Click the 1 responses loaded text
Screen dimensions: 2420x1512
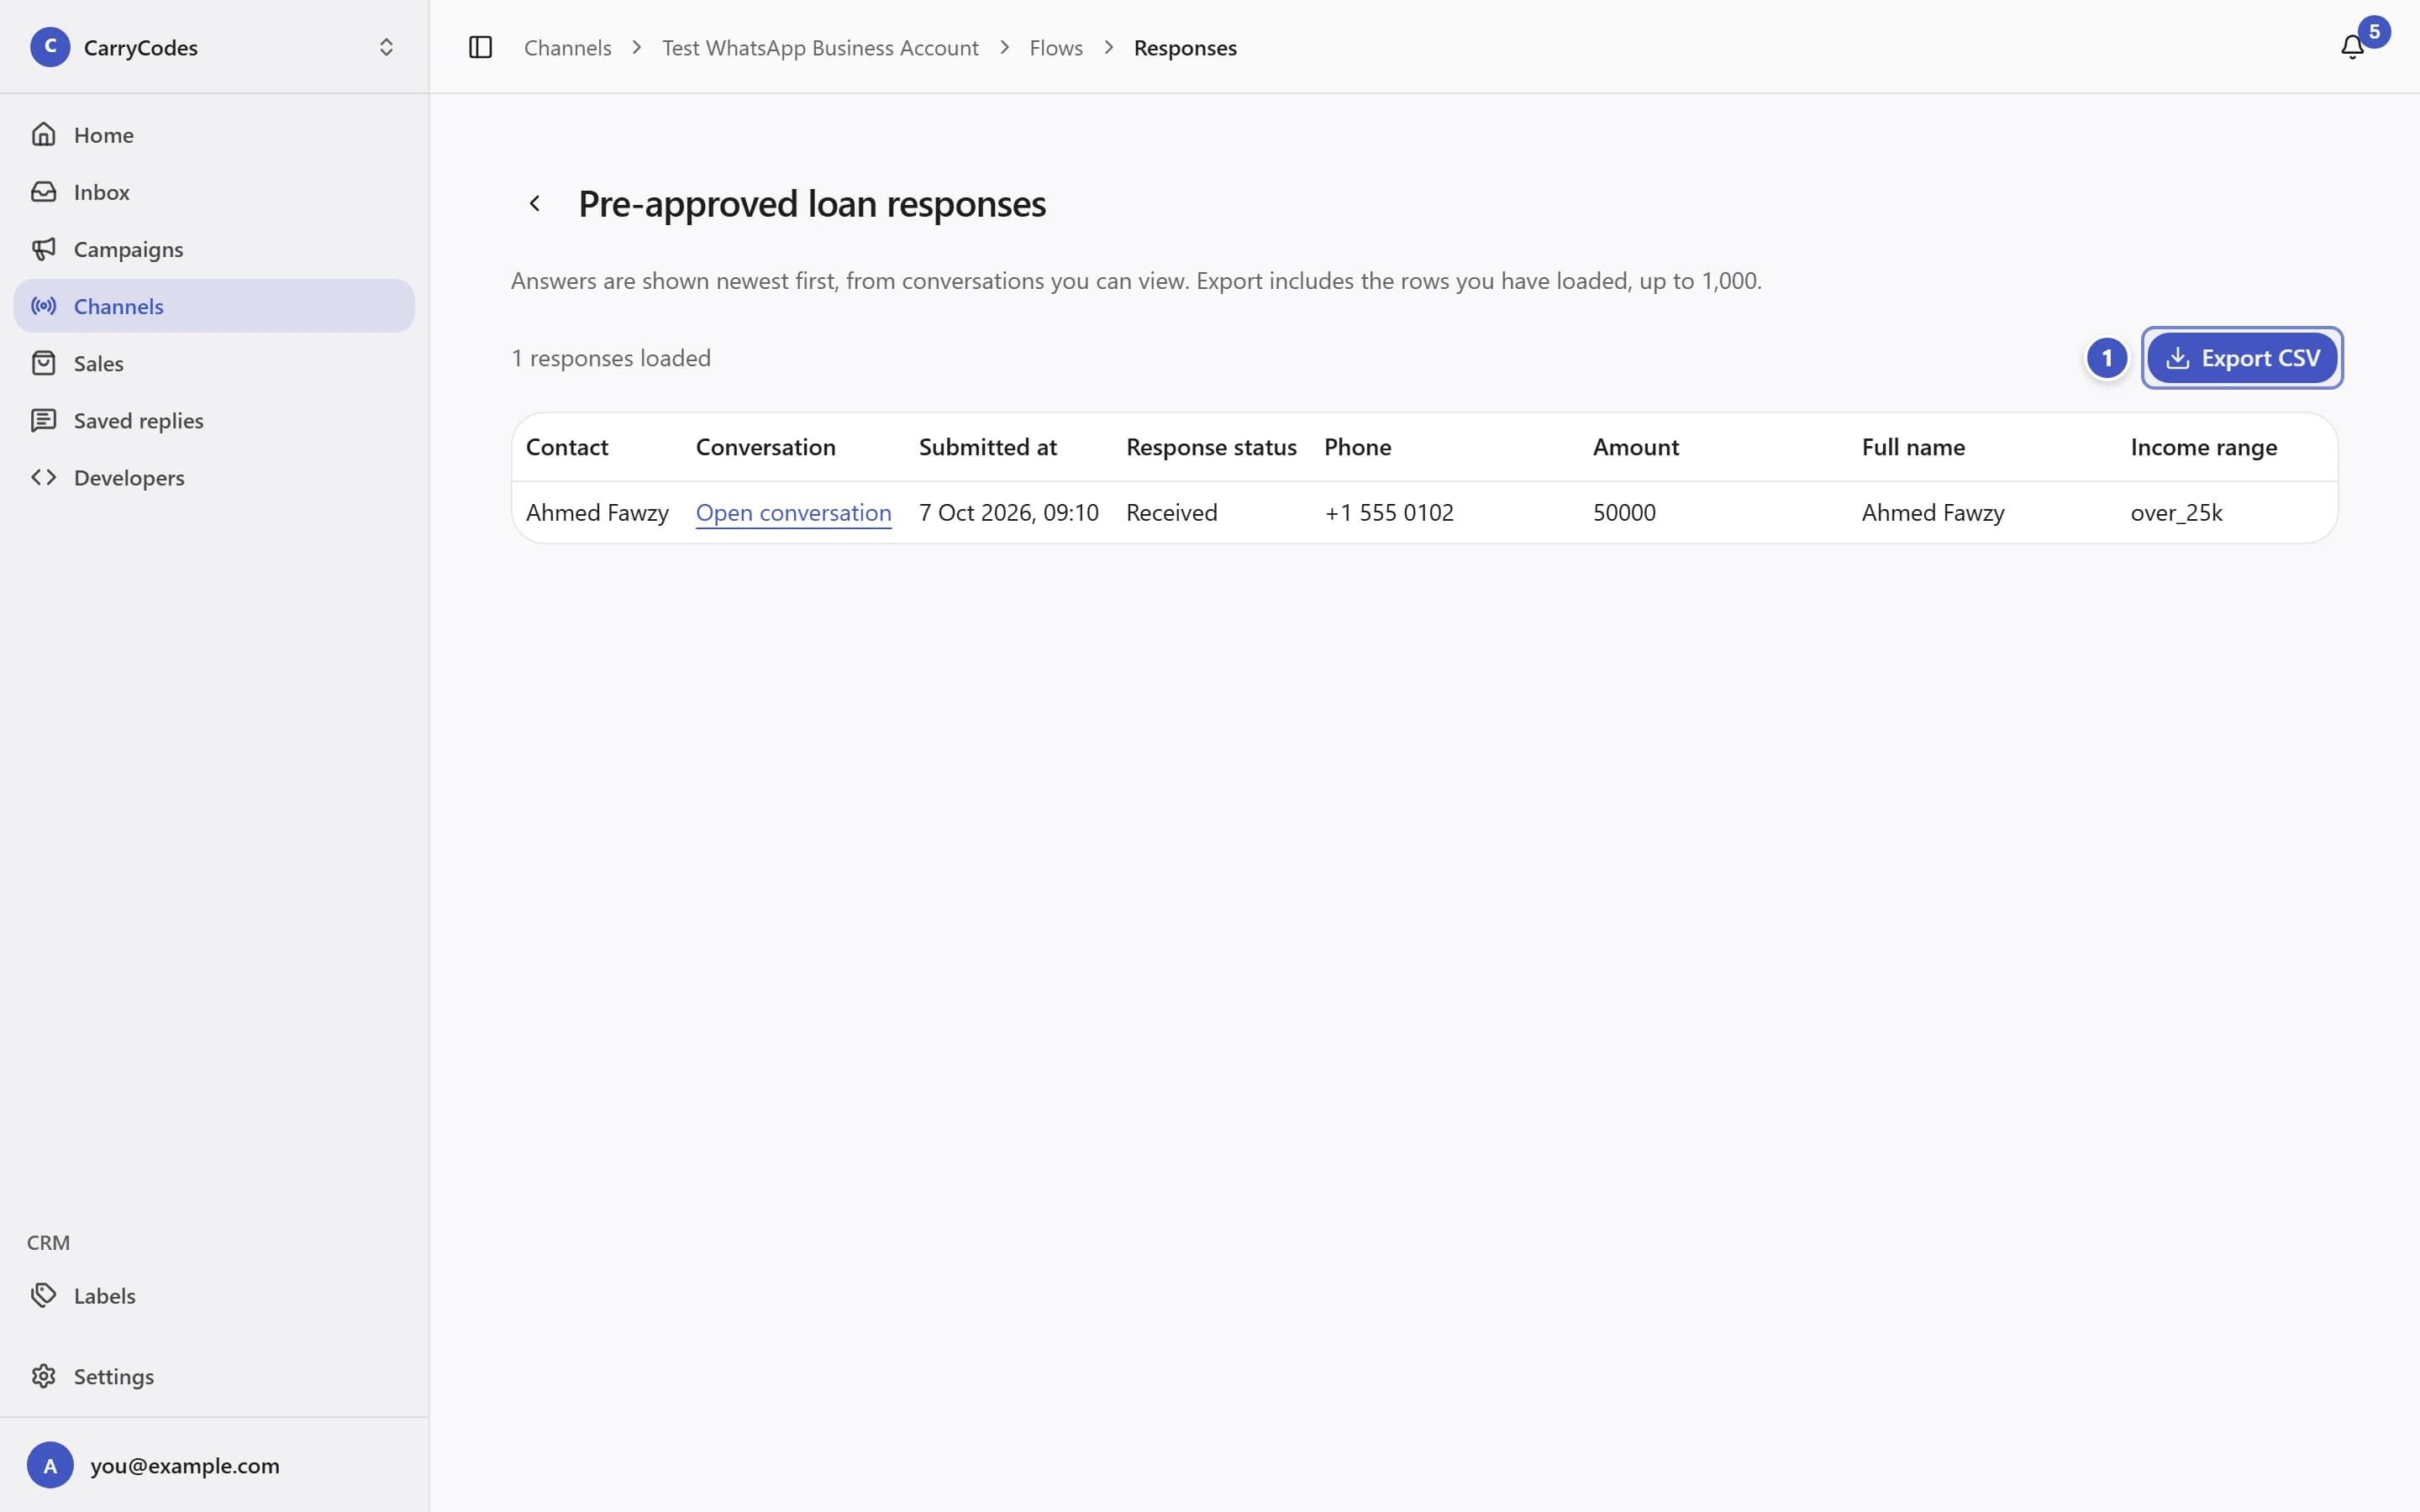tap(611, 358)
